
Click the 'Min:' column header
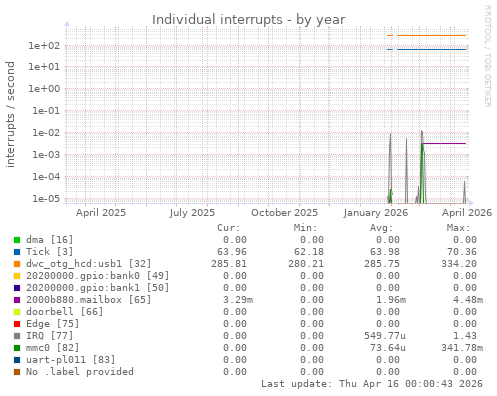(x=305, y=228)
